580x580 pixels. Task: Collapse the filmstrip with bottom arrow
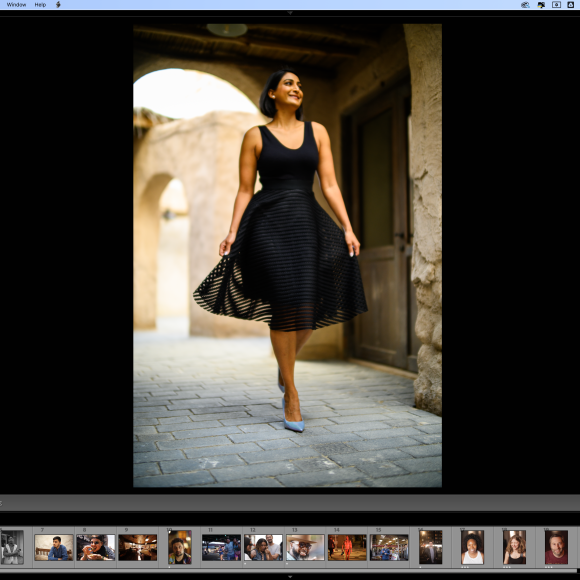click(290, 577)
